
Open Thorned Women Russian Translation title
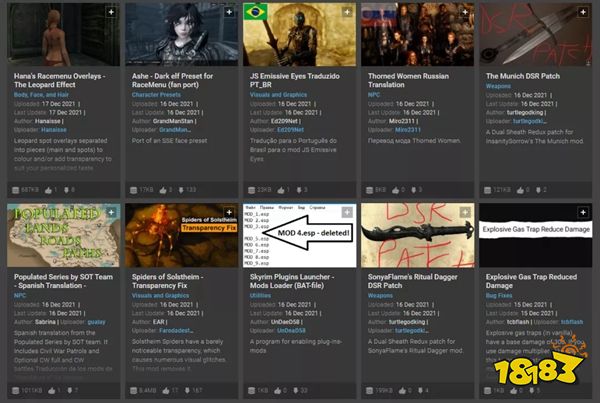point(408,80)
